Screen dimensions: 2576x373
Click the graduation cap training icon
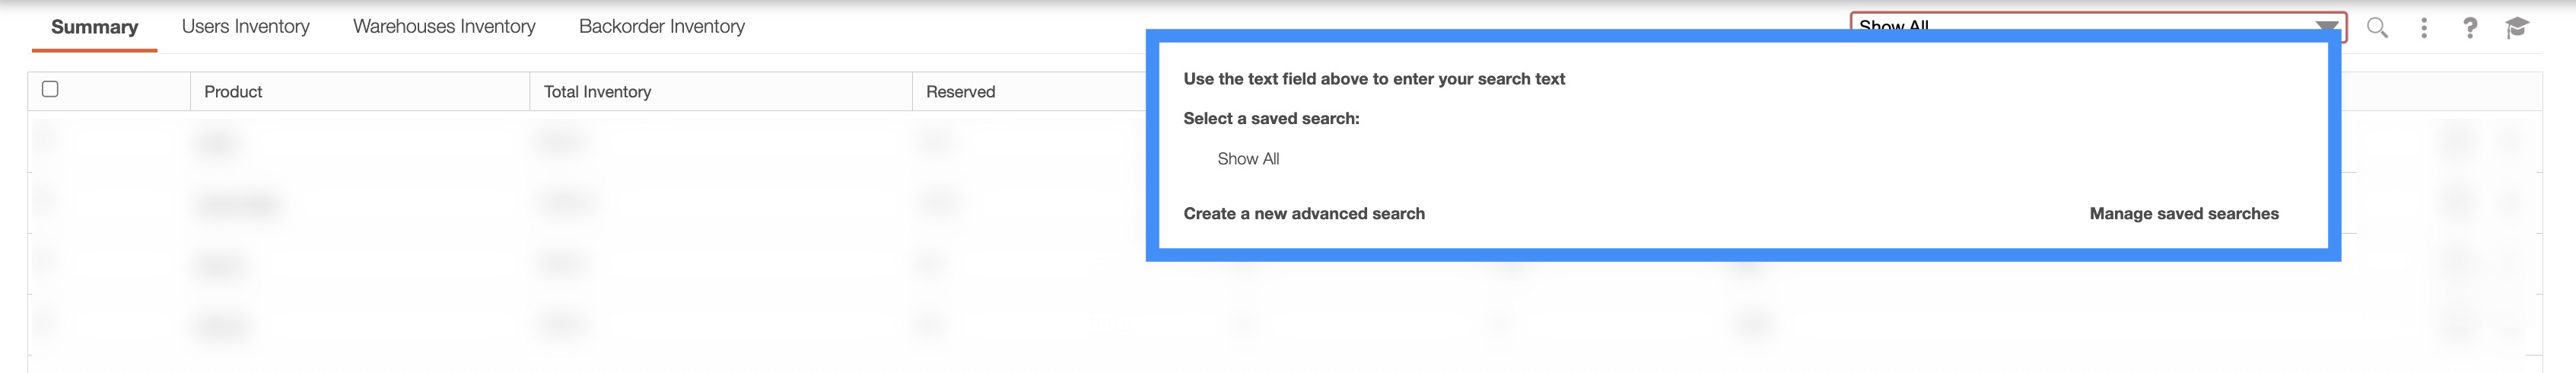pyautogui.click(x=2517, y=28)
